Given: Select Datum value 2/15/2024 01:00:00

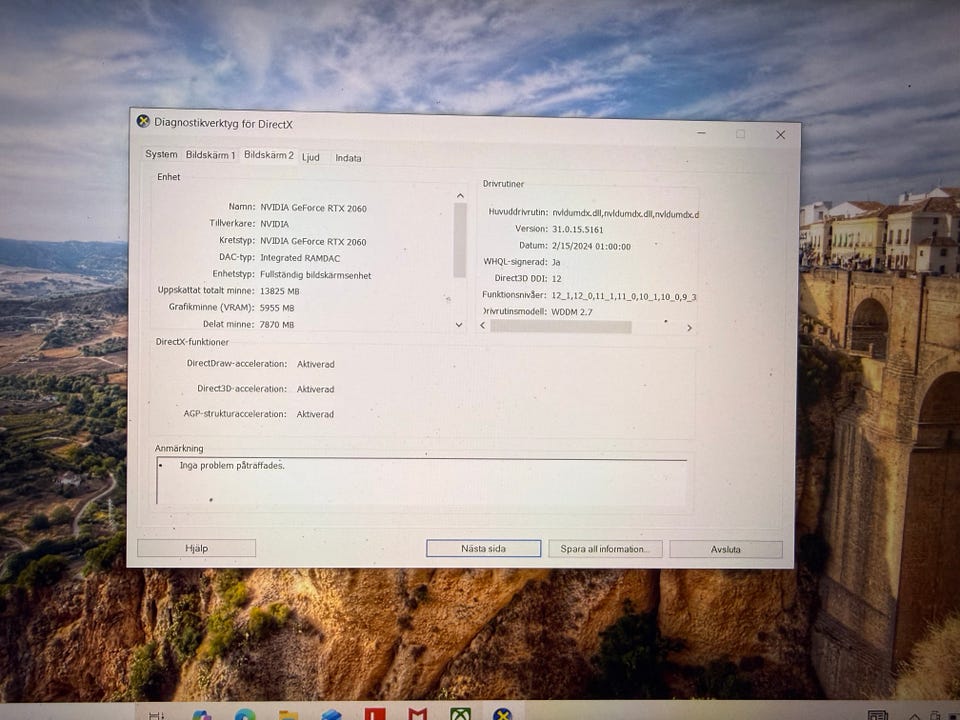Looking at the screenshot, I should coord(591,246).
